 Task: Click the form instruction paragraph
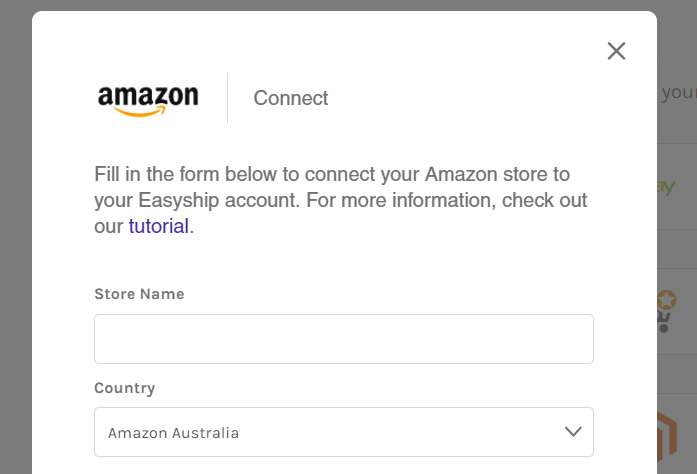pos(340,199)
